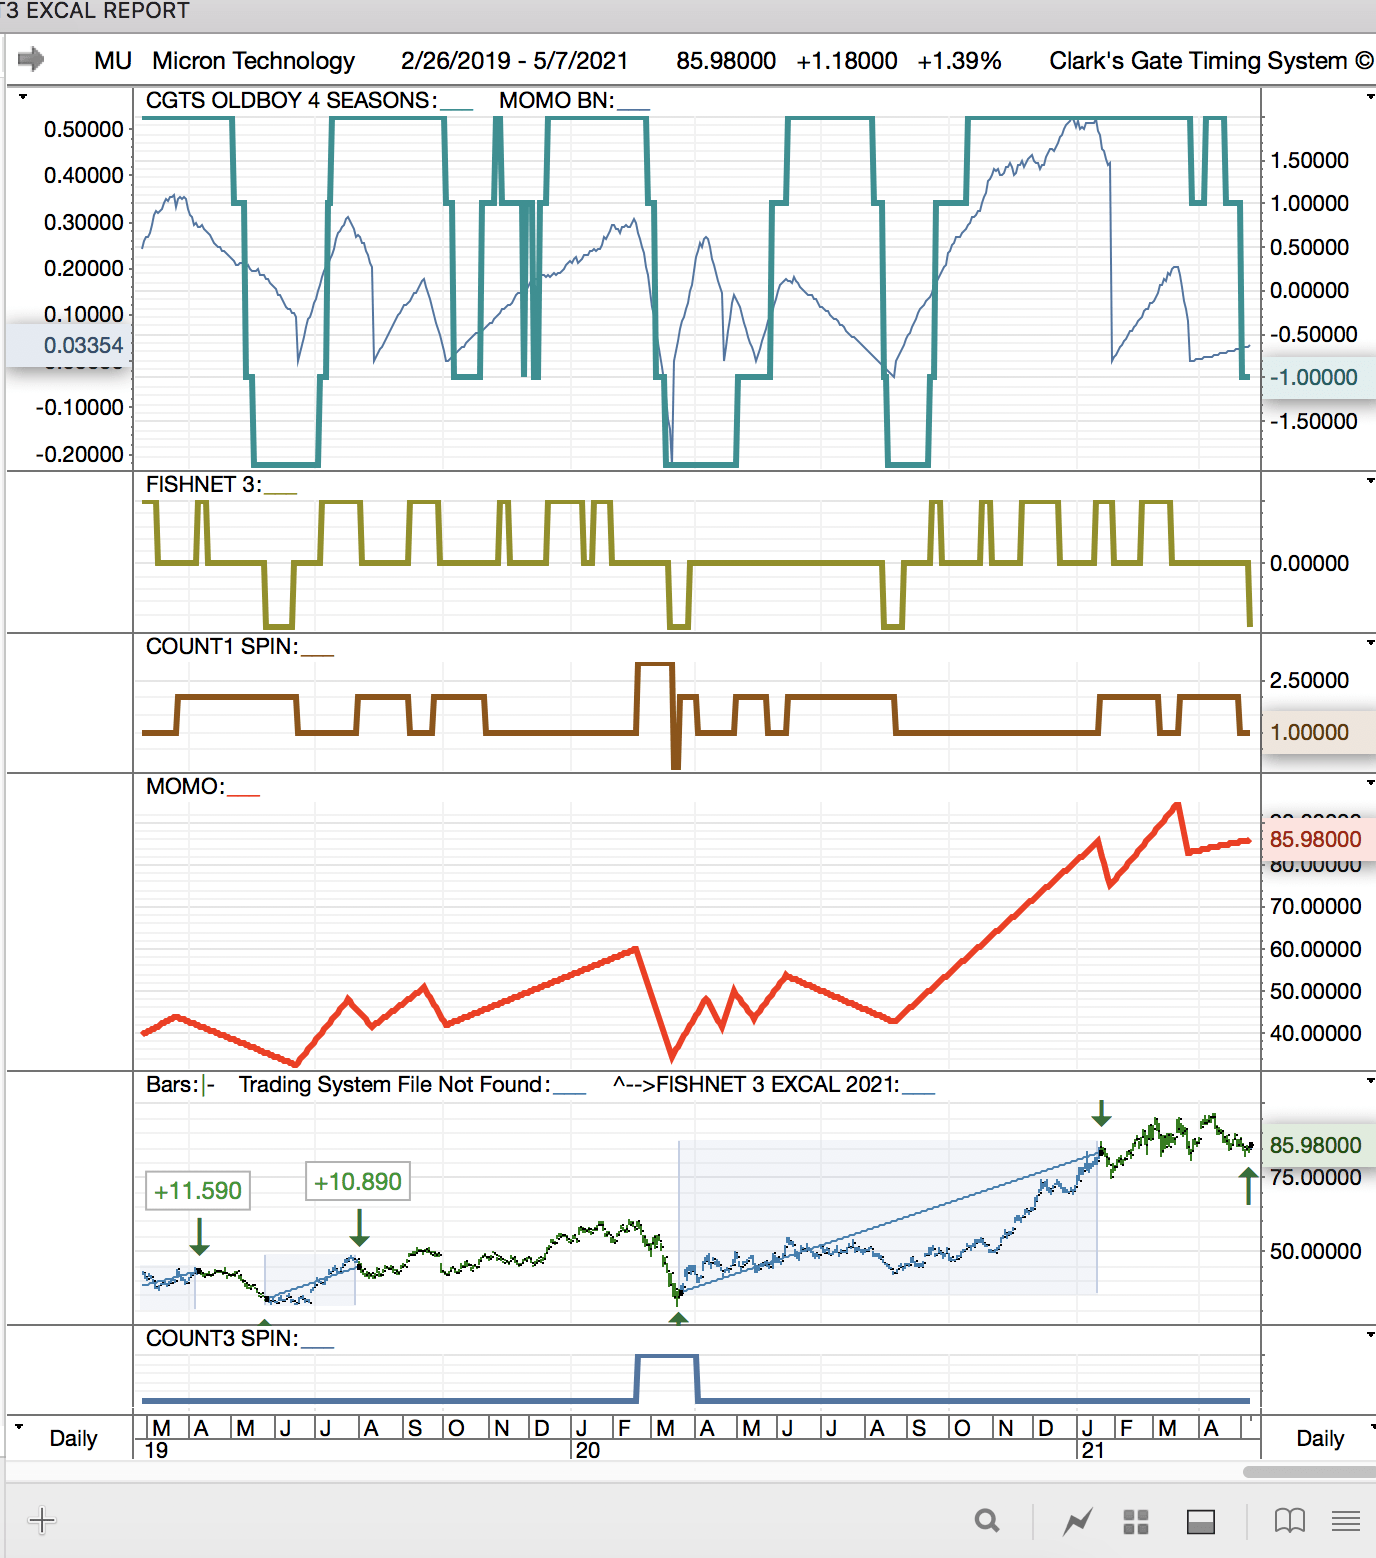Click the horizontal lines list icon

click(x=1346, y=1521)
